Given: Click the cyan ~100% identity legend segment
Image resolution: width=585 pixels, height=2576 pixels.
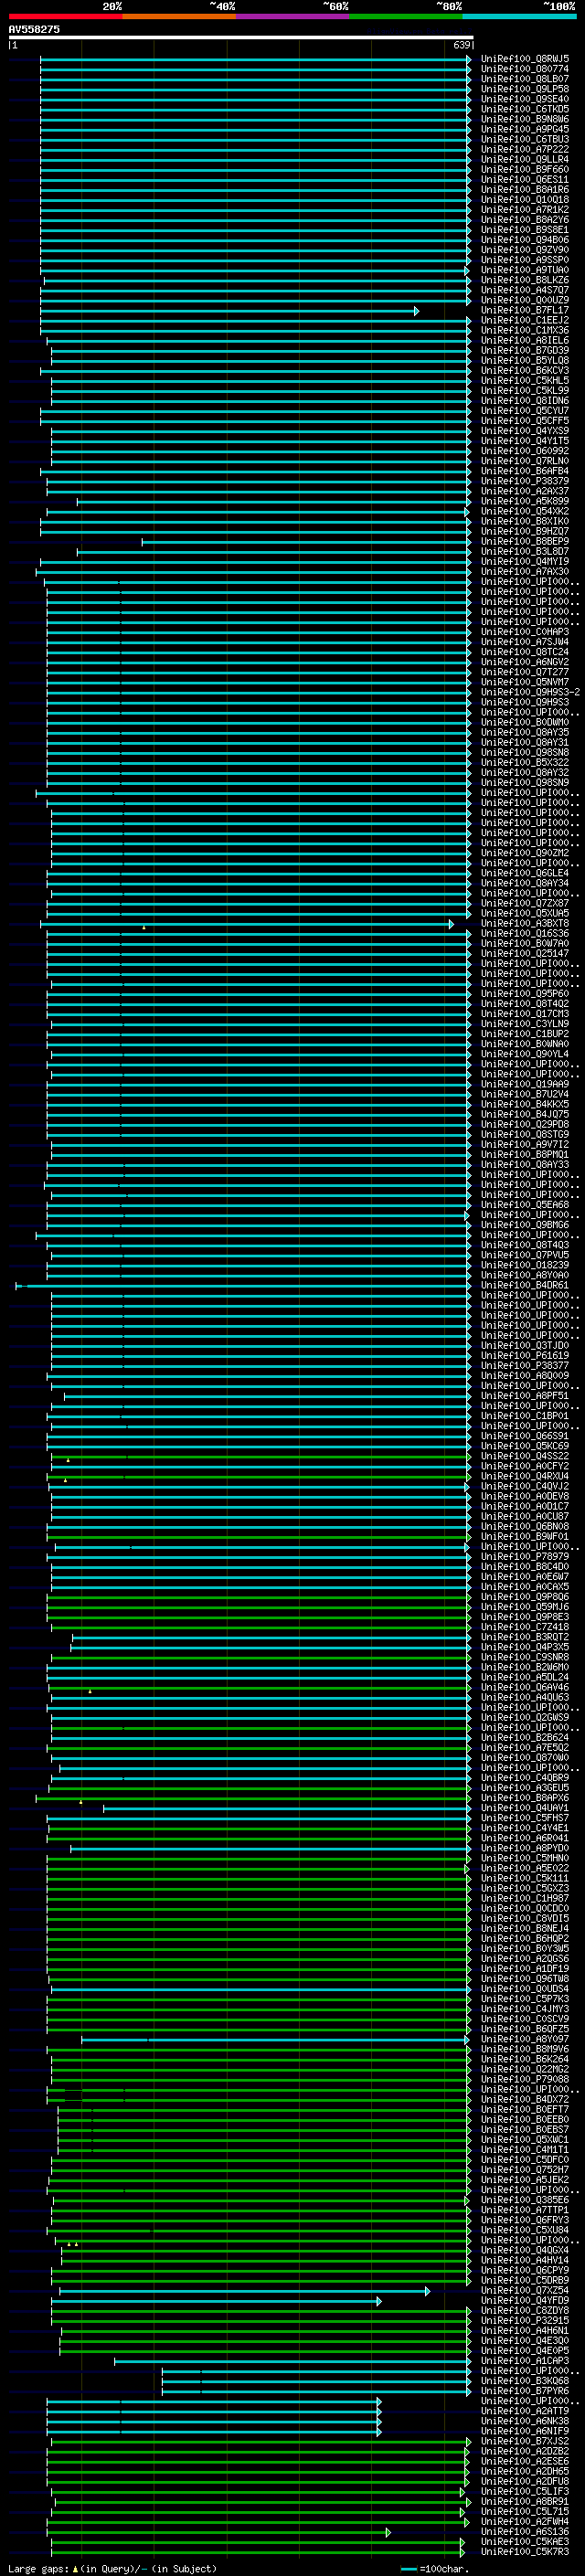Looking at the screenshot, I should 519,16.
